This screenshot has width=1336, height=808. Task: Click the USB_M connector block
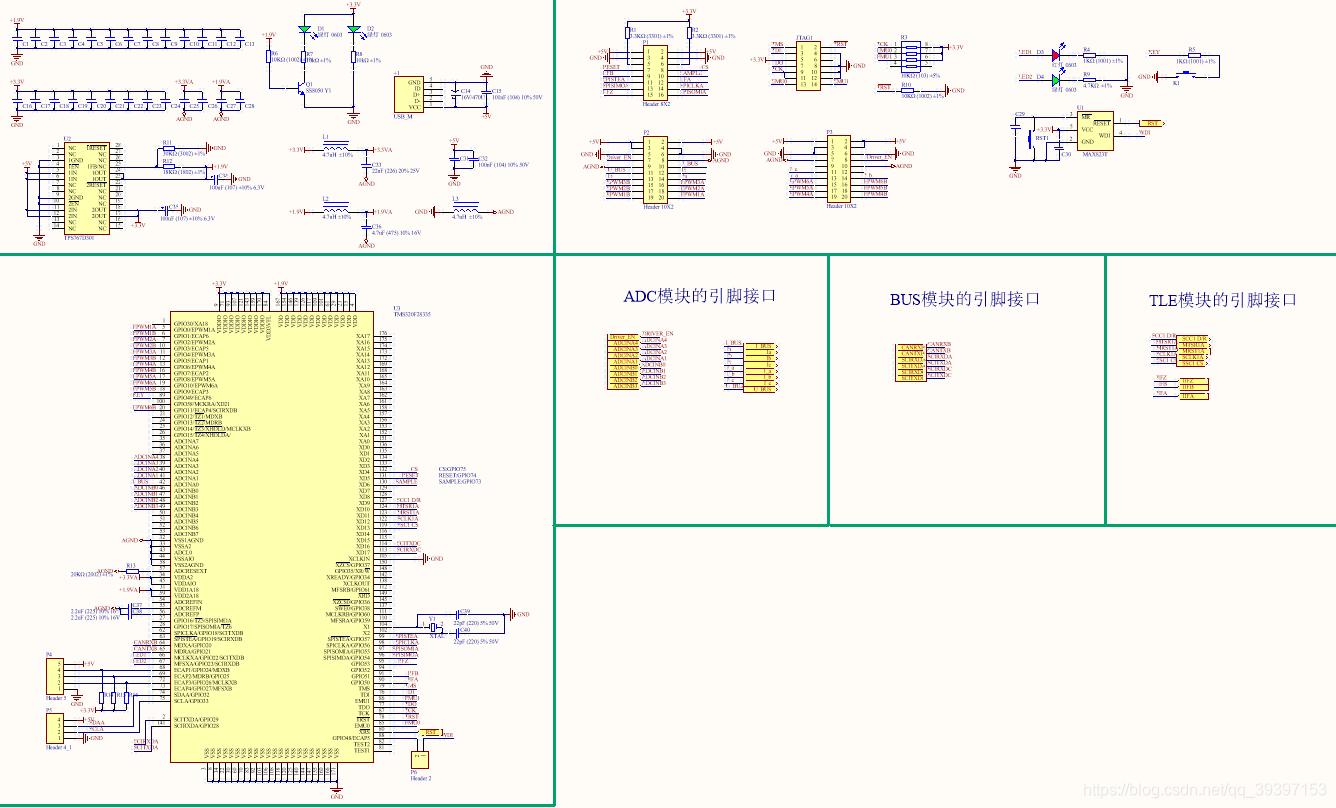[408, 93]
